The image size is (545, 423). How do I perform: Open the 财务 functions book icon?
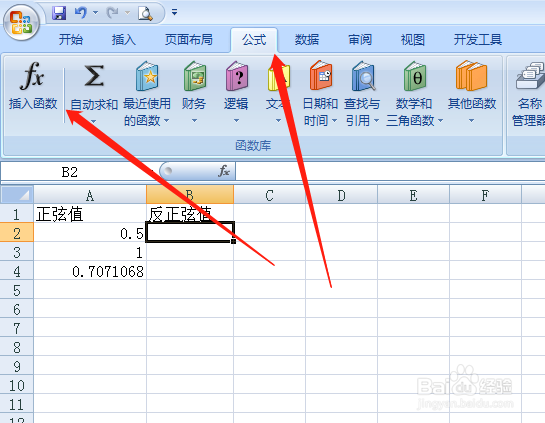click(x=195, y=76)
